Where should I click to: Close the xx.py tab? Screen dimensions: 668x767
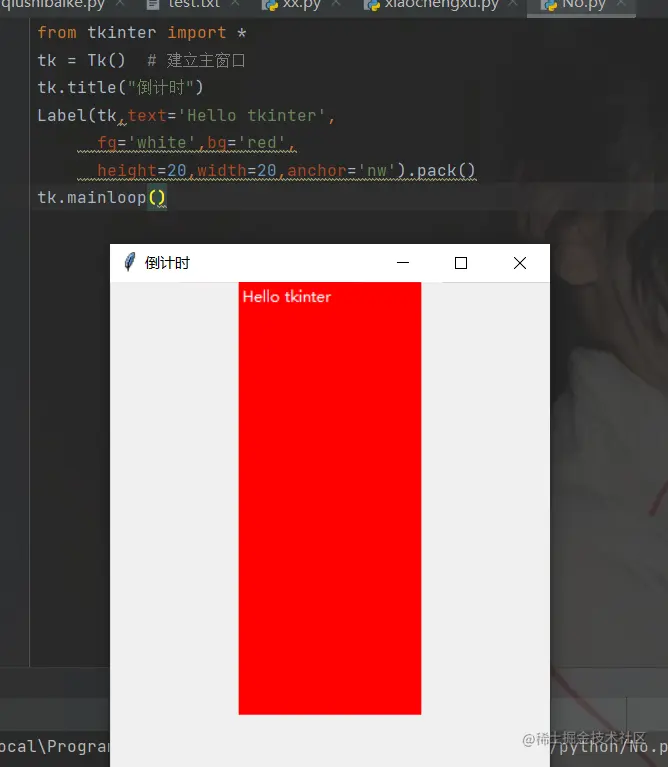pos(336,3)
